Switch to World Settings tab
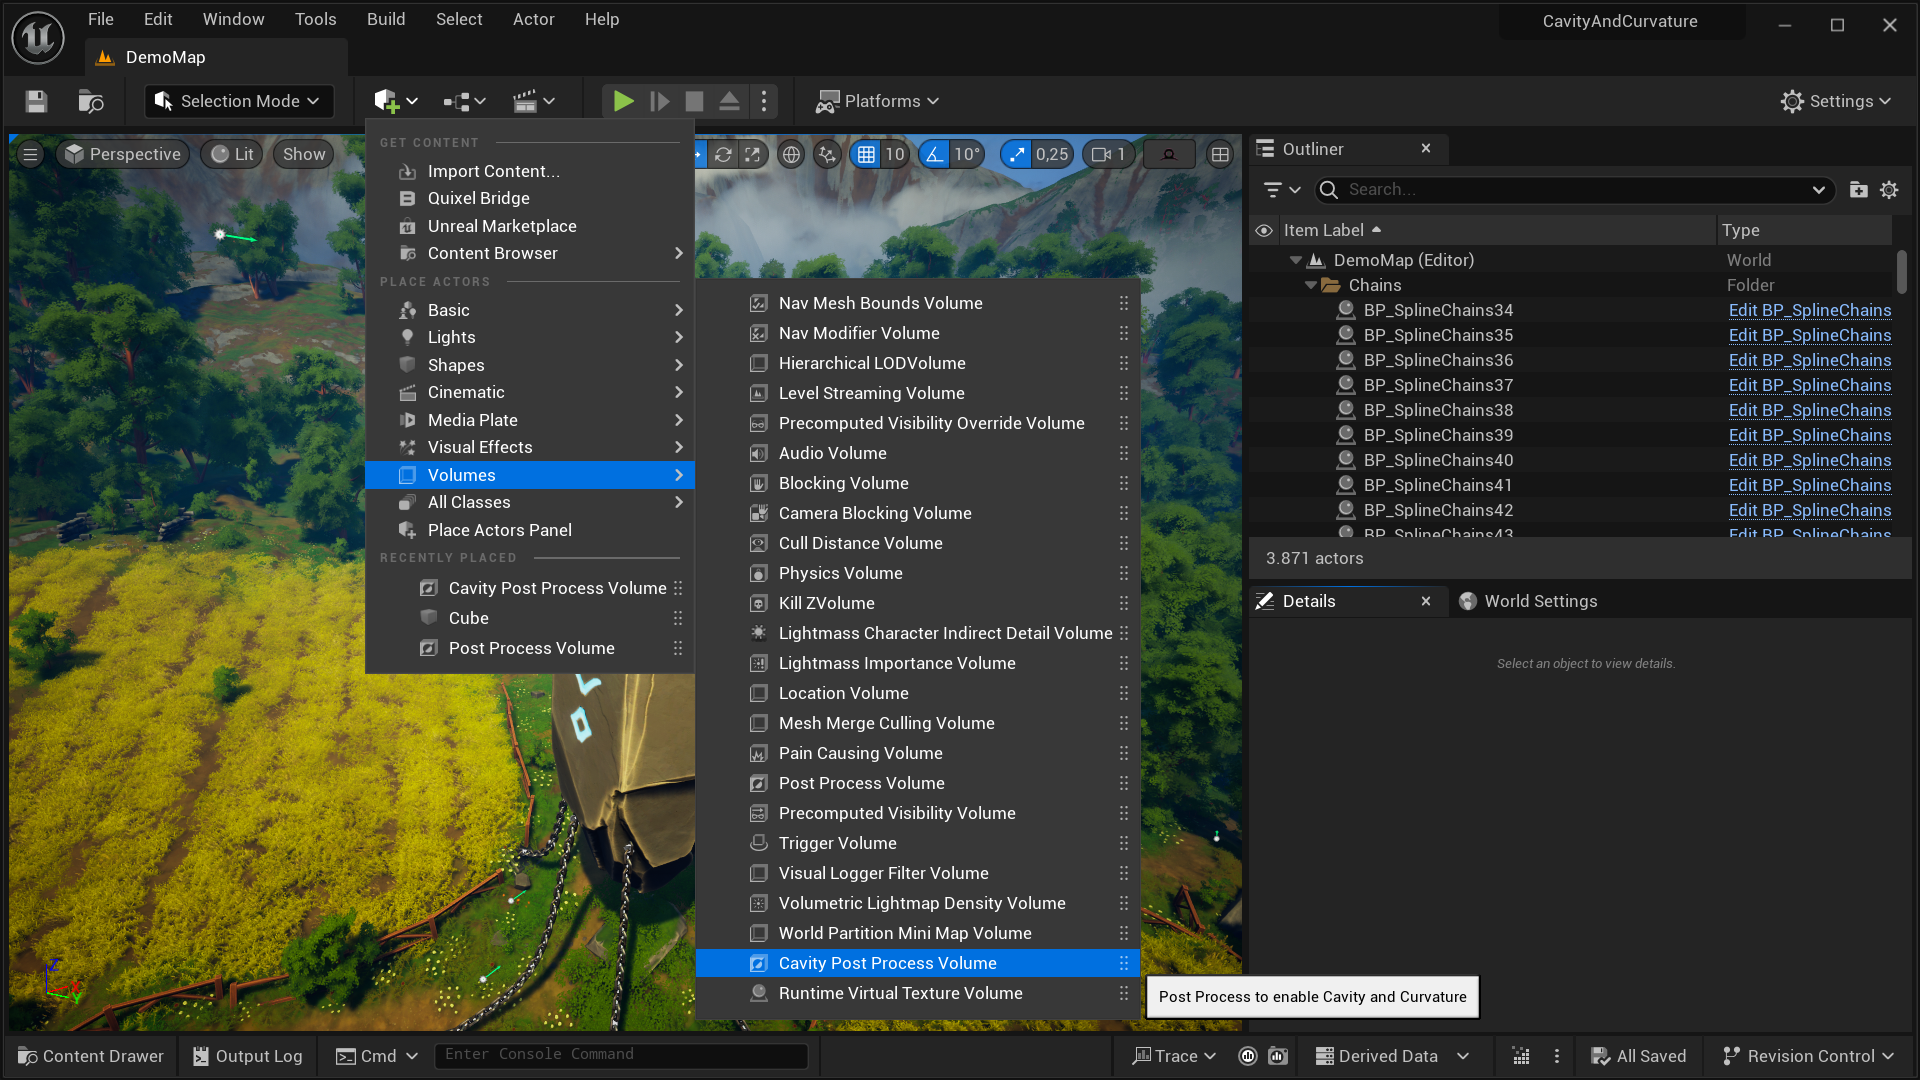 coord(1529,601)
